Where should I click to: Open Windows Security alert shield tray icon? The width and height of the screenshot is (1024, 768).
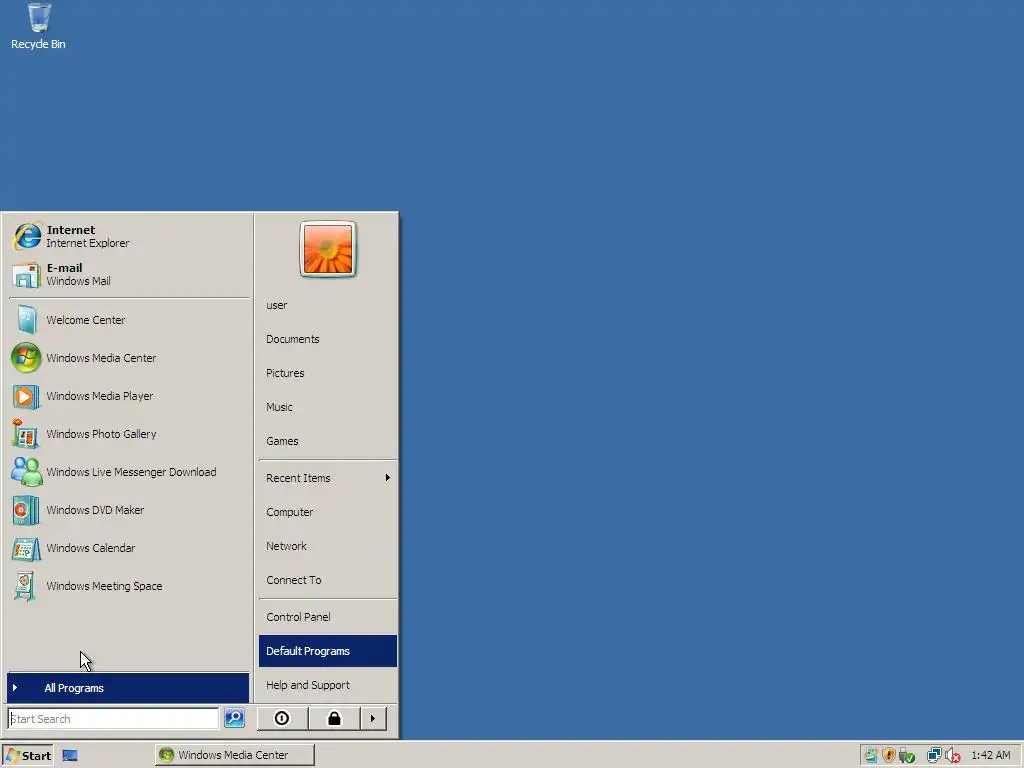(888, 755)
